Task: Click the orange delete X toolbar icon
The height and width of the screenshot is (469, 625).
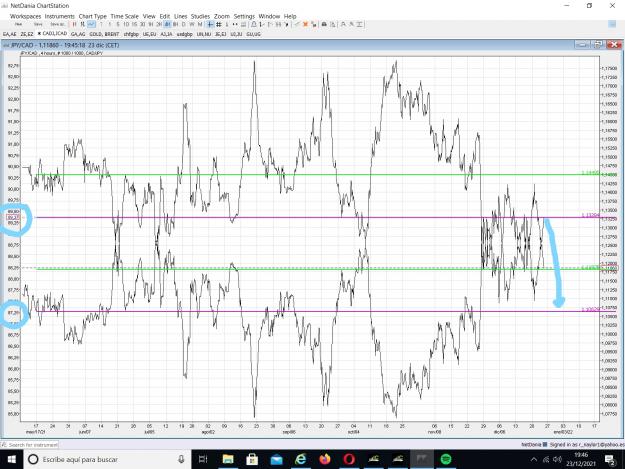Action: [x=305, y=24]
